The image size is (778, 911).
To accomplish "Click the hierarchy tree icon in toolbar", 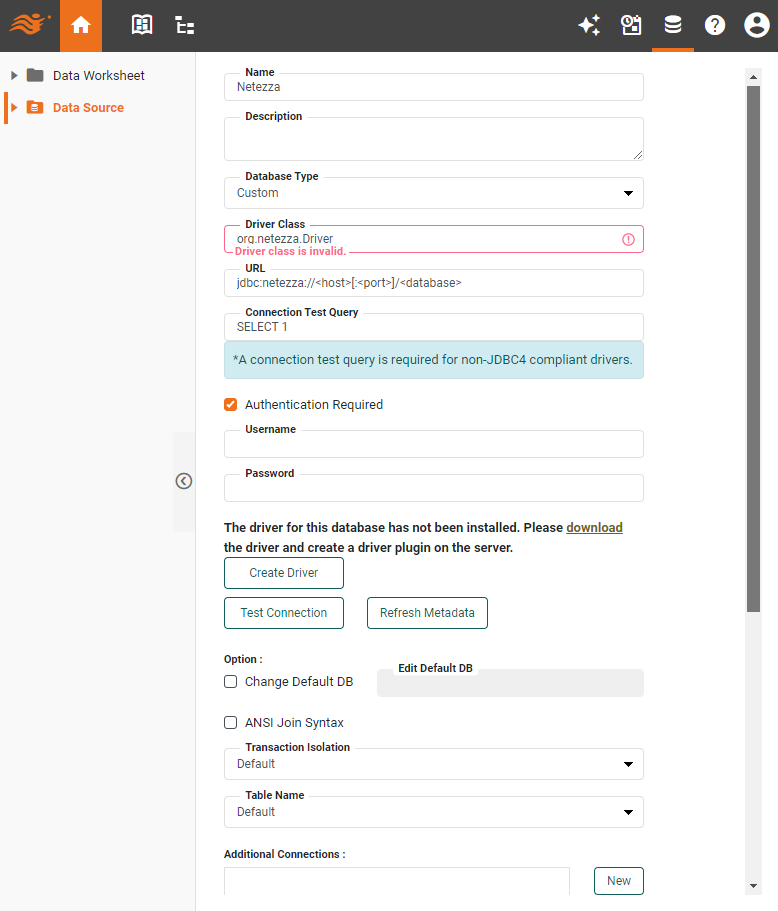I will (184, 25).
